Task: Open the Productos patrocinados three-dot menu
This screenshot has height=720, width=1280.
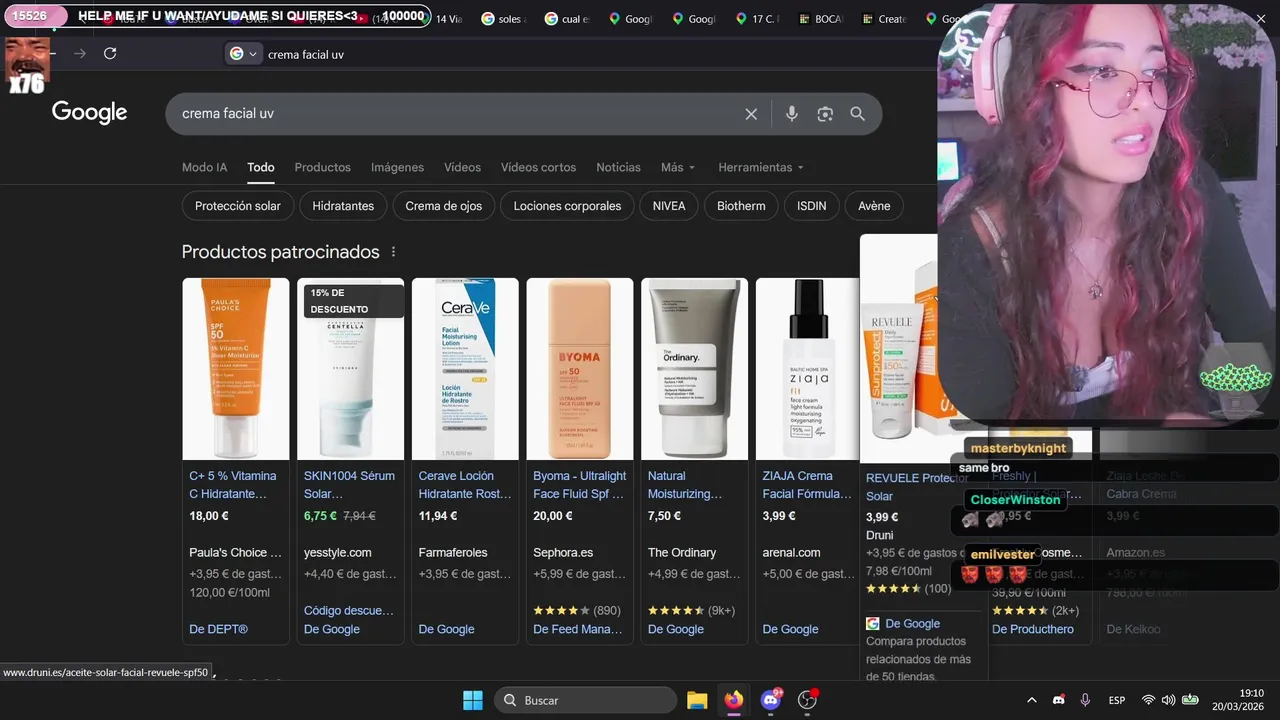Action: point(393,252)
